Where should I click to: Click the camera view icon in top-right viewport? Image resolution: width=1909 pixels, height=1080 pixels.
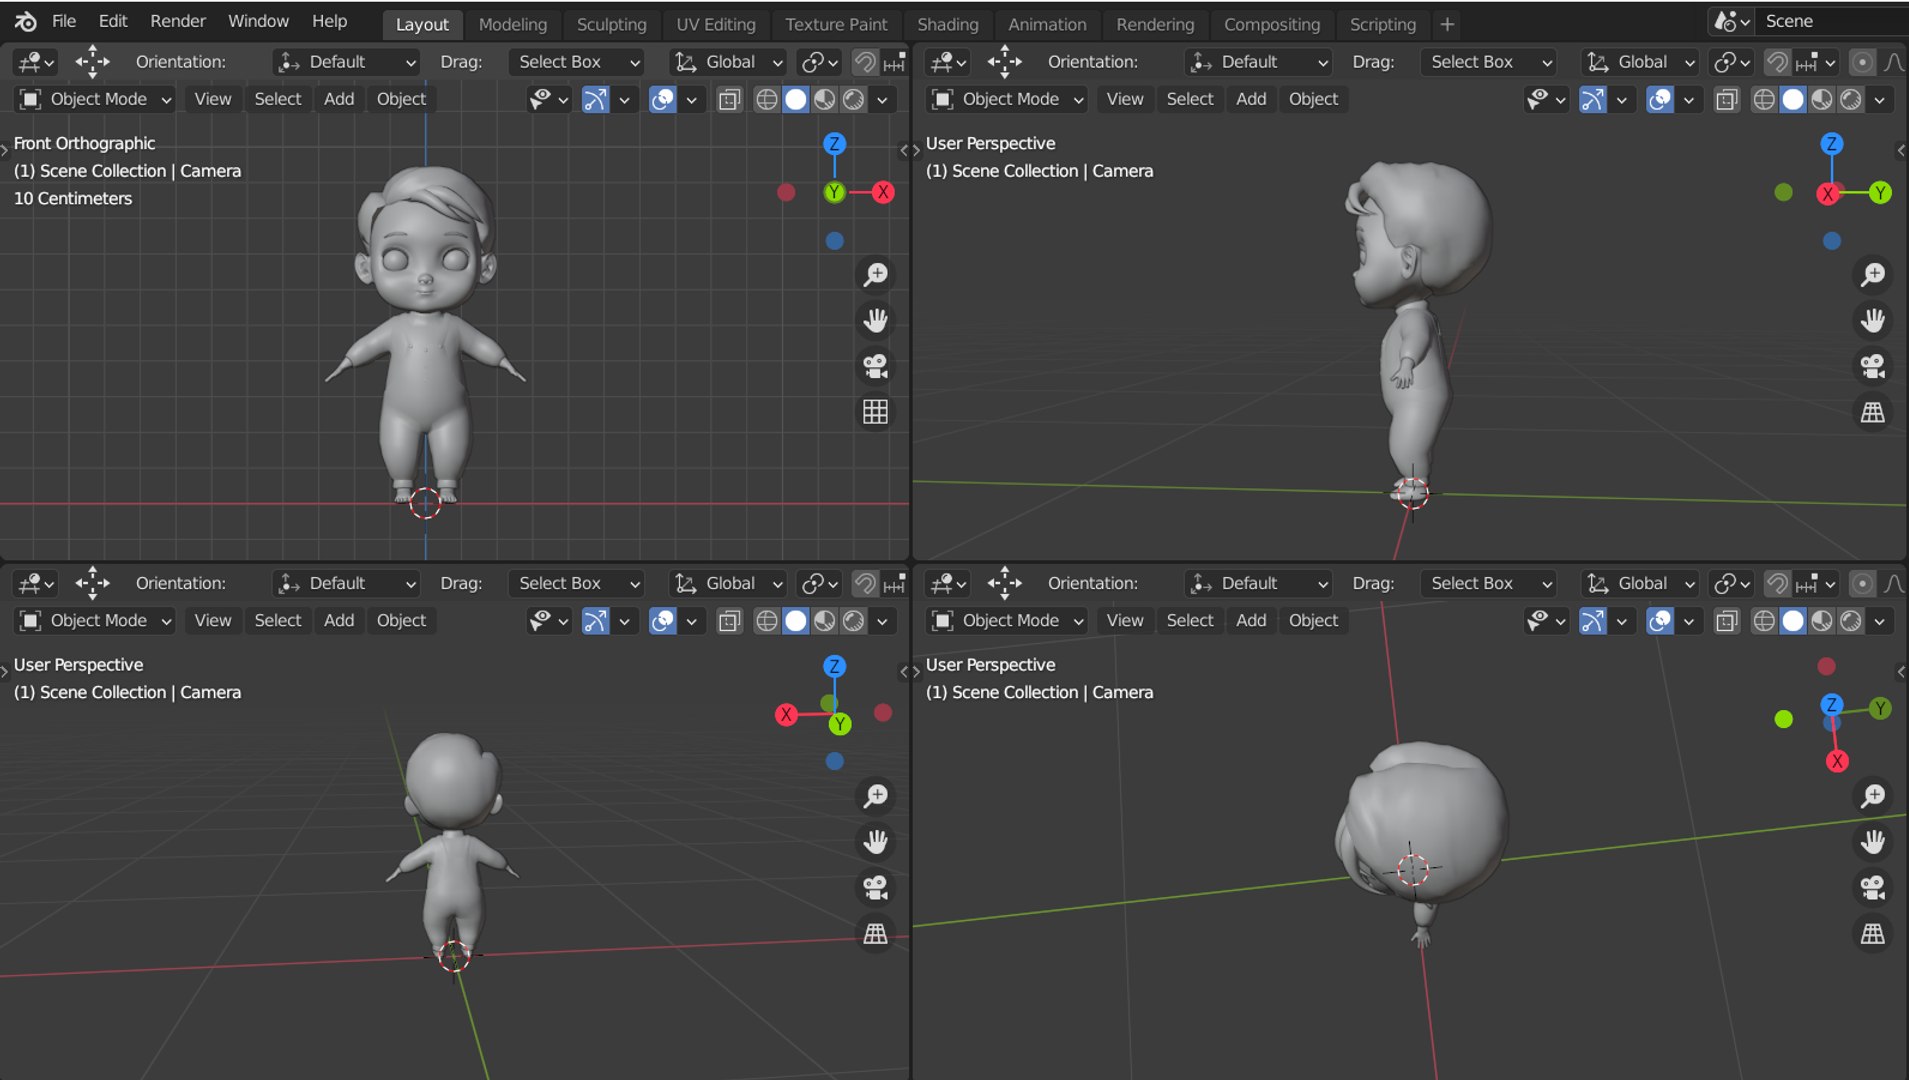(1873, 366)
